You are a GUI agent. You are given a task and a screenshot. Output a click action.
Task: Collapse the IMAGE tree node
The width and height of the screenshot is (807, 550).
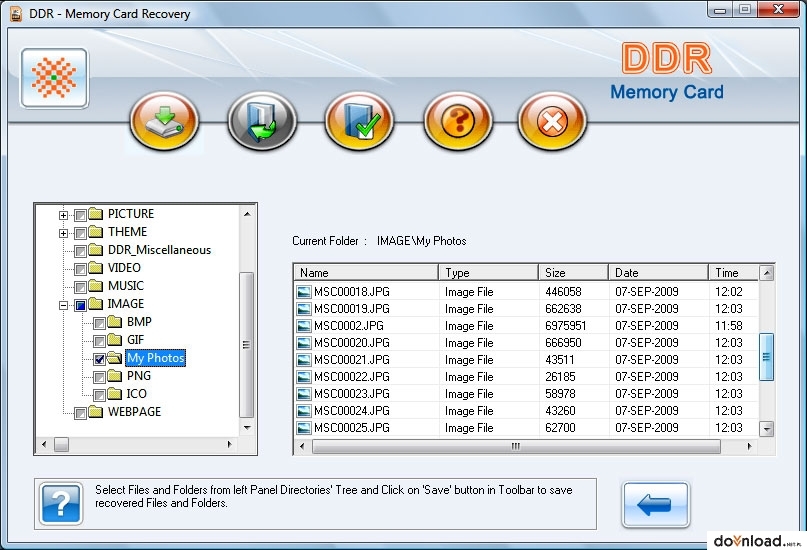(x=63, y=305)
